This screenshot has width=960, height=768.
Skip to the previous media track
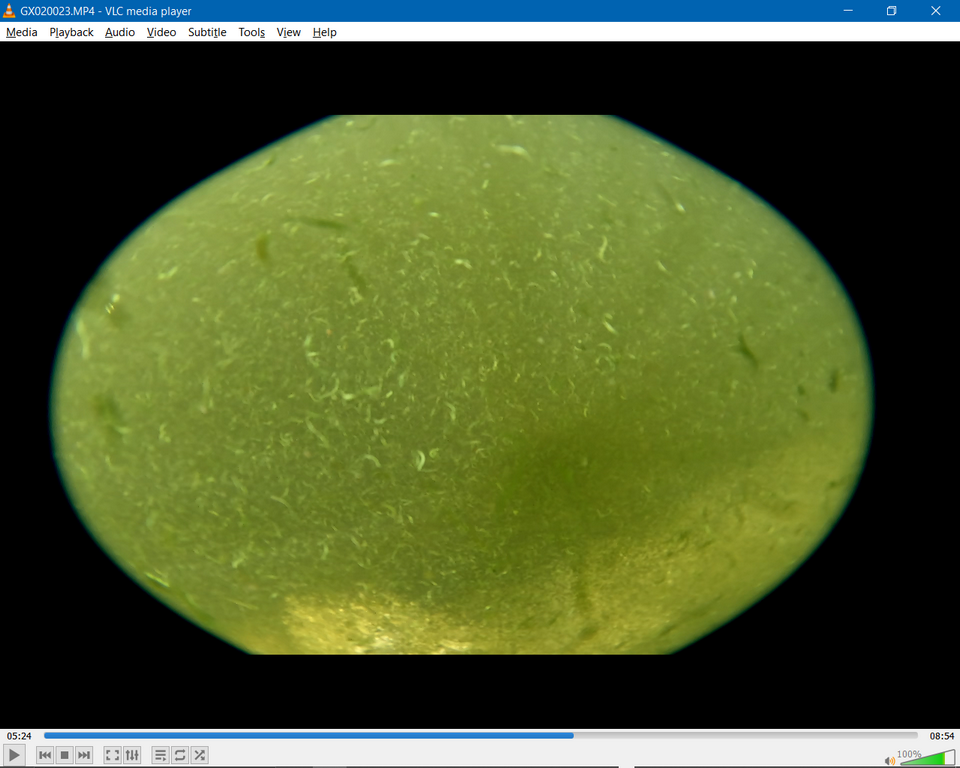45,755
